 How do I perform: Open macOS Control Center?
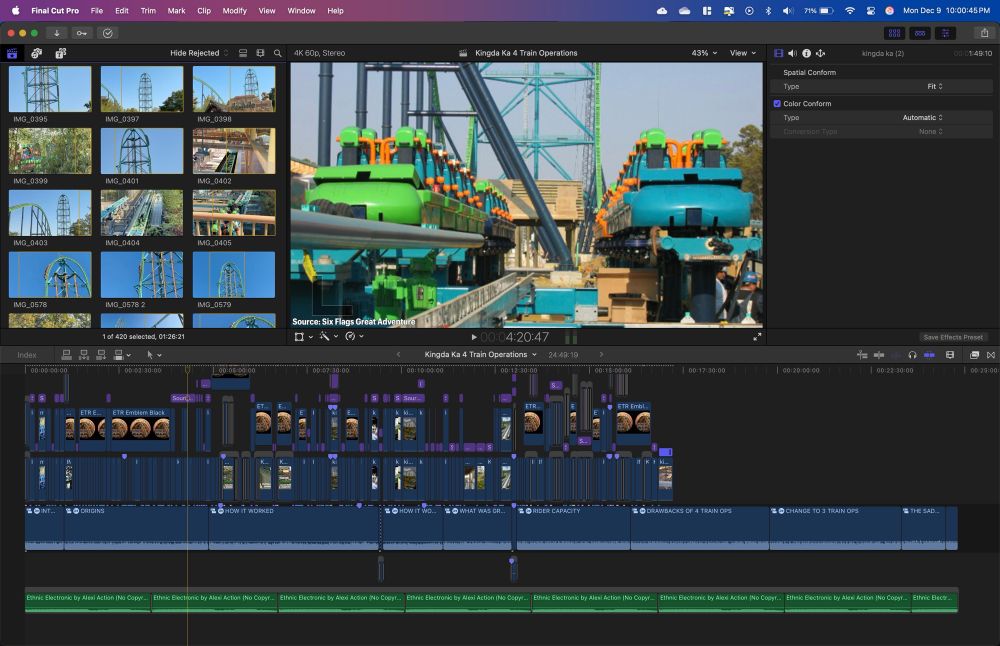pyautogui.click(x=871, y=11)
